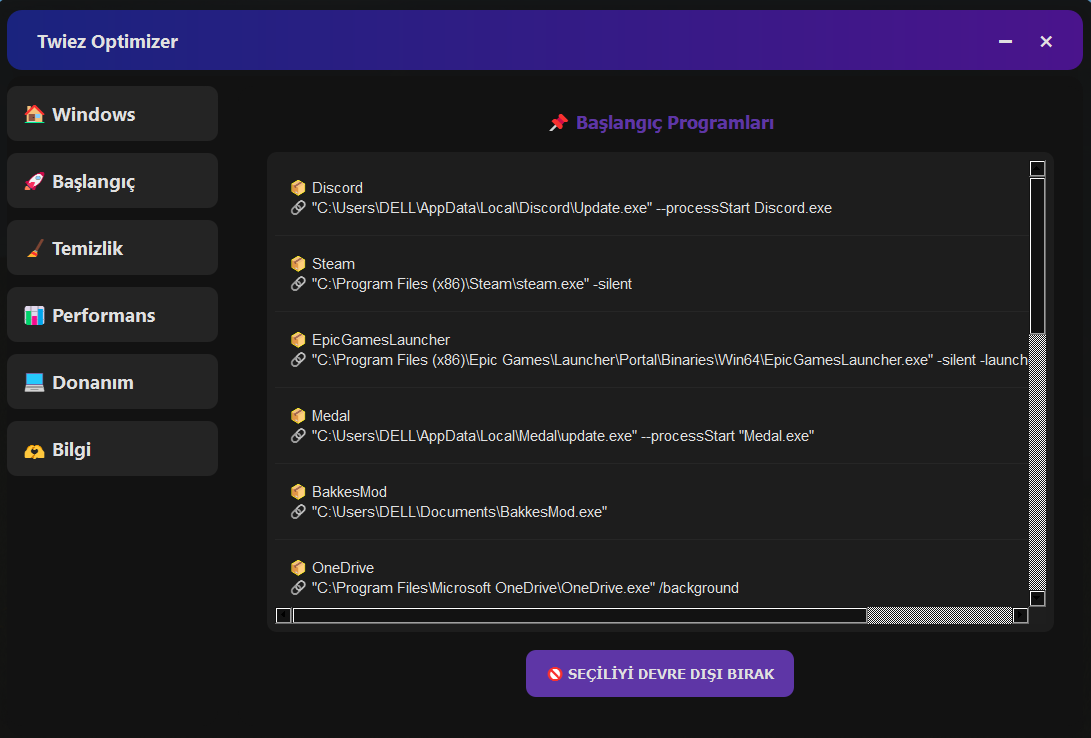Click the vertical scrollbar up arrow
Image resolution: width=1091 pixels, height=738 pixels.
click(1037, 168)
